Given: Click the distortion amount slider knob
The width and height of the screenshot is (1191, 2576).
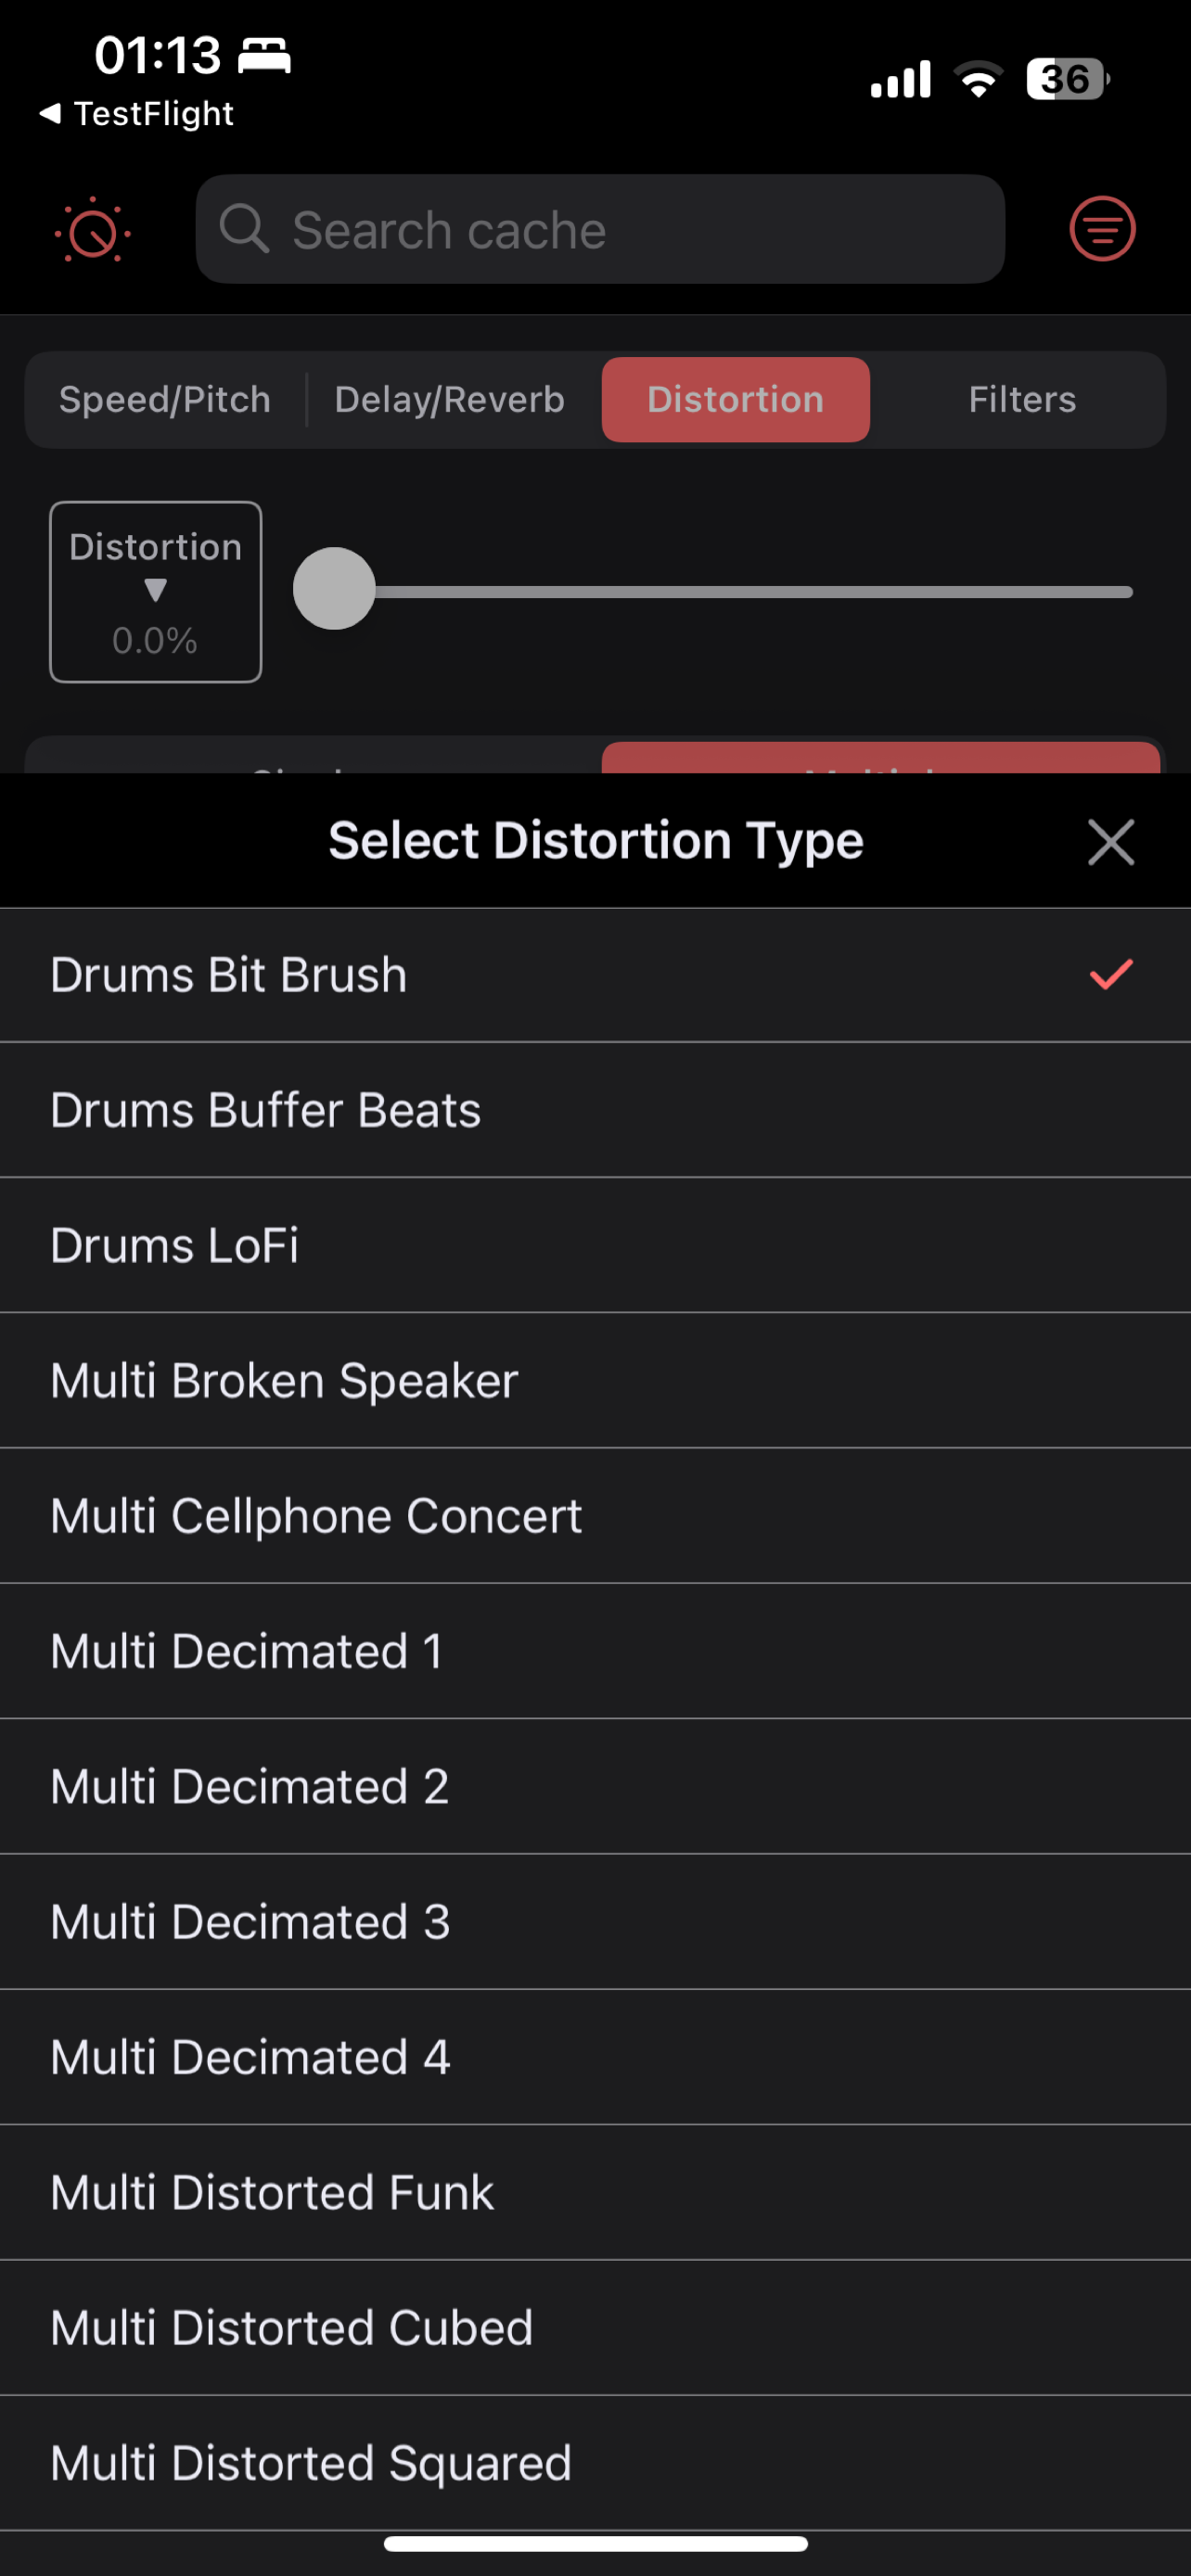Looking at the screenshot, I should click(x=334, y=589).
